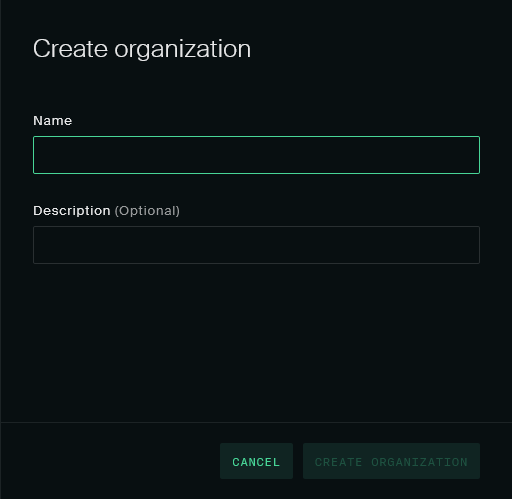Submit with the Create Organization button
Image resolution: width=512 pixels, height=499 pixels.
[391, 461]
